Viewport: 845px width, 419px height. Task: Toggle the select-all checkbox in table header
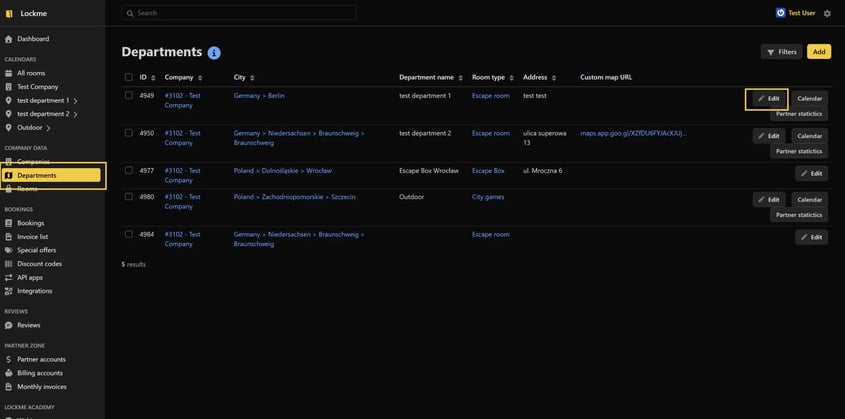pos(128,77)
